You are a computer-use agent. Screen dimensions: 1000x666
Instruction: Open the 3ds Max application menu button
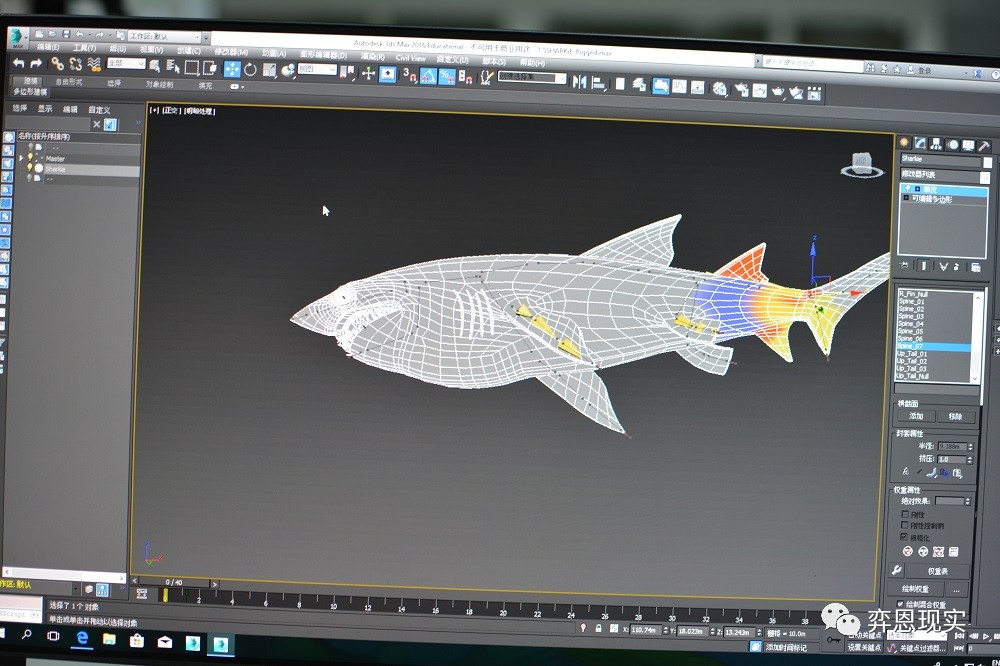click(x=17, y=37)
